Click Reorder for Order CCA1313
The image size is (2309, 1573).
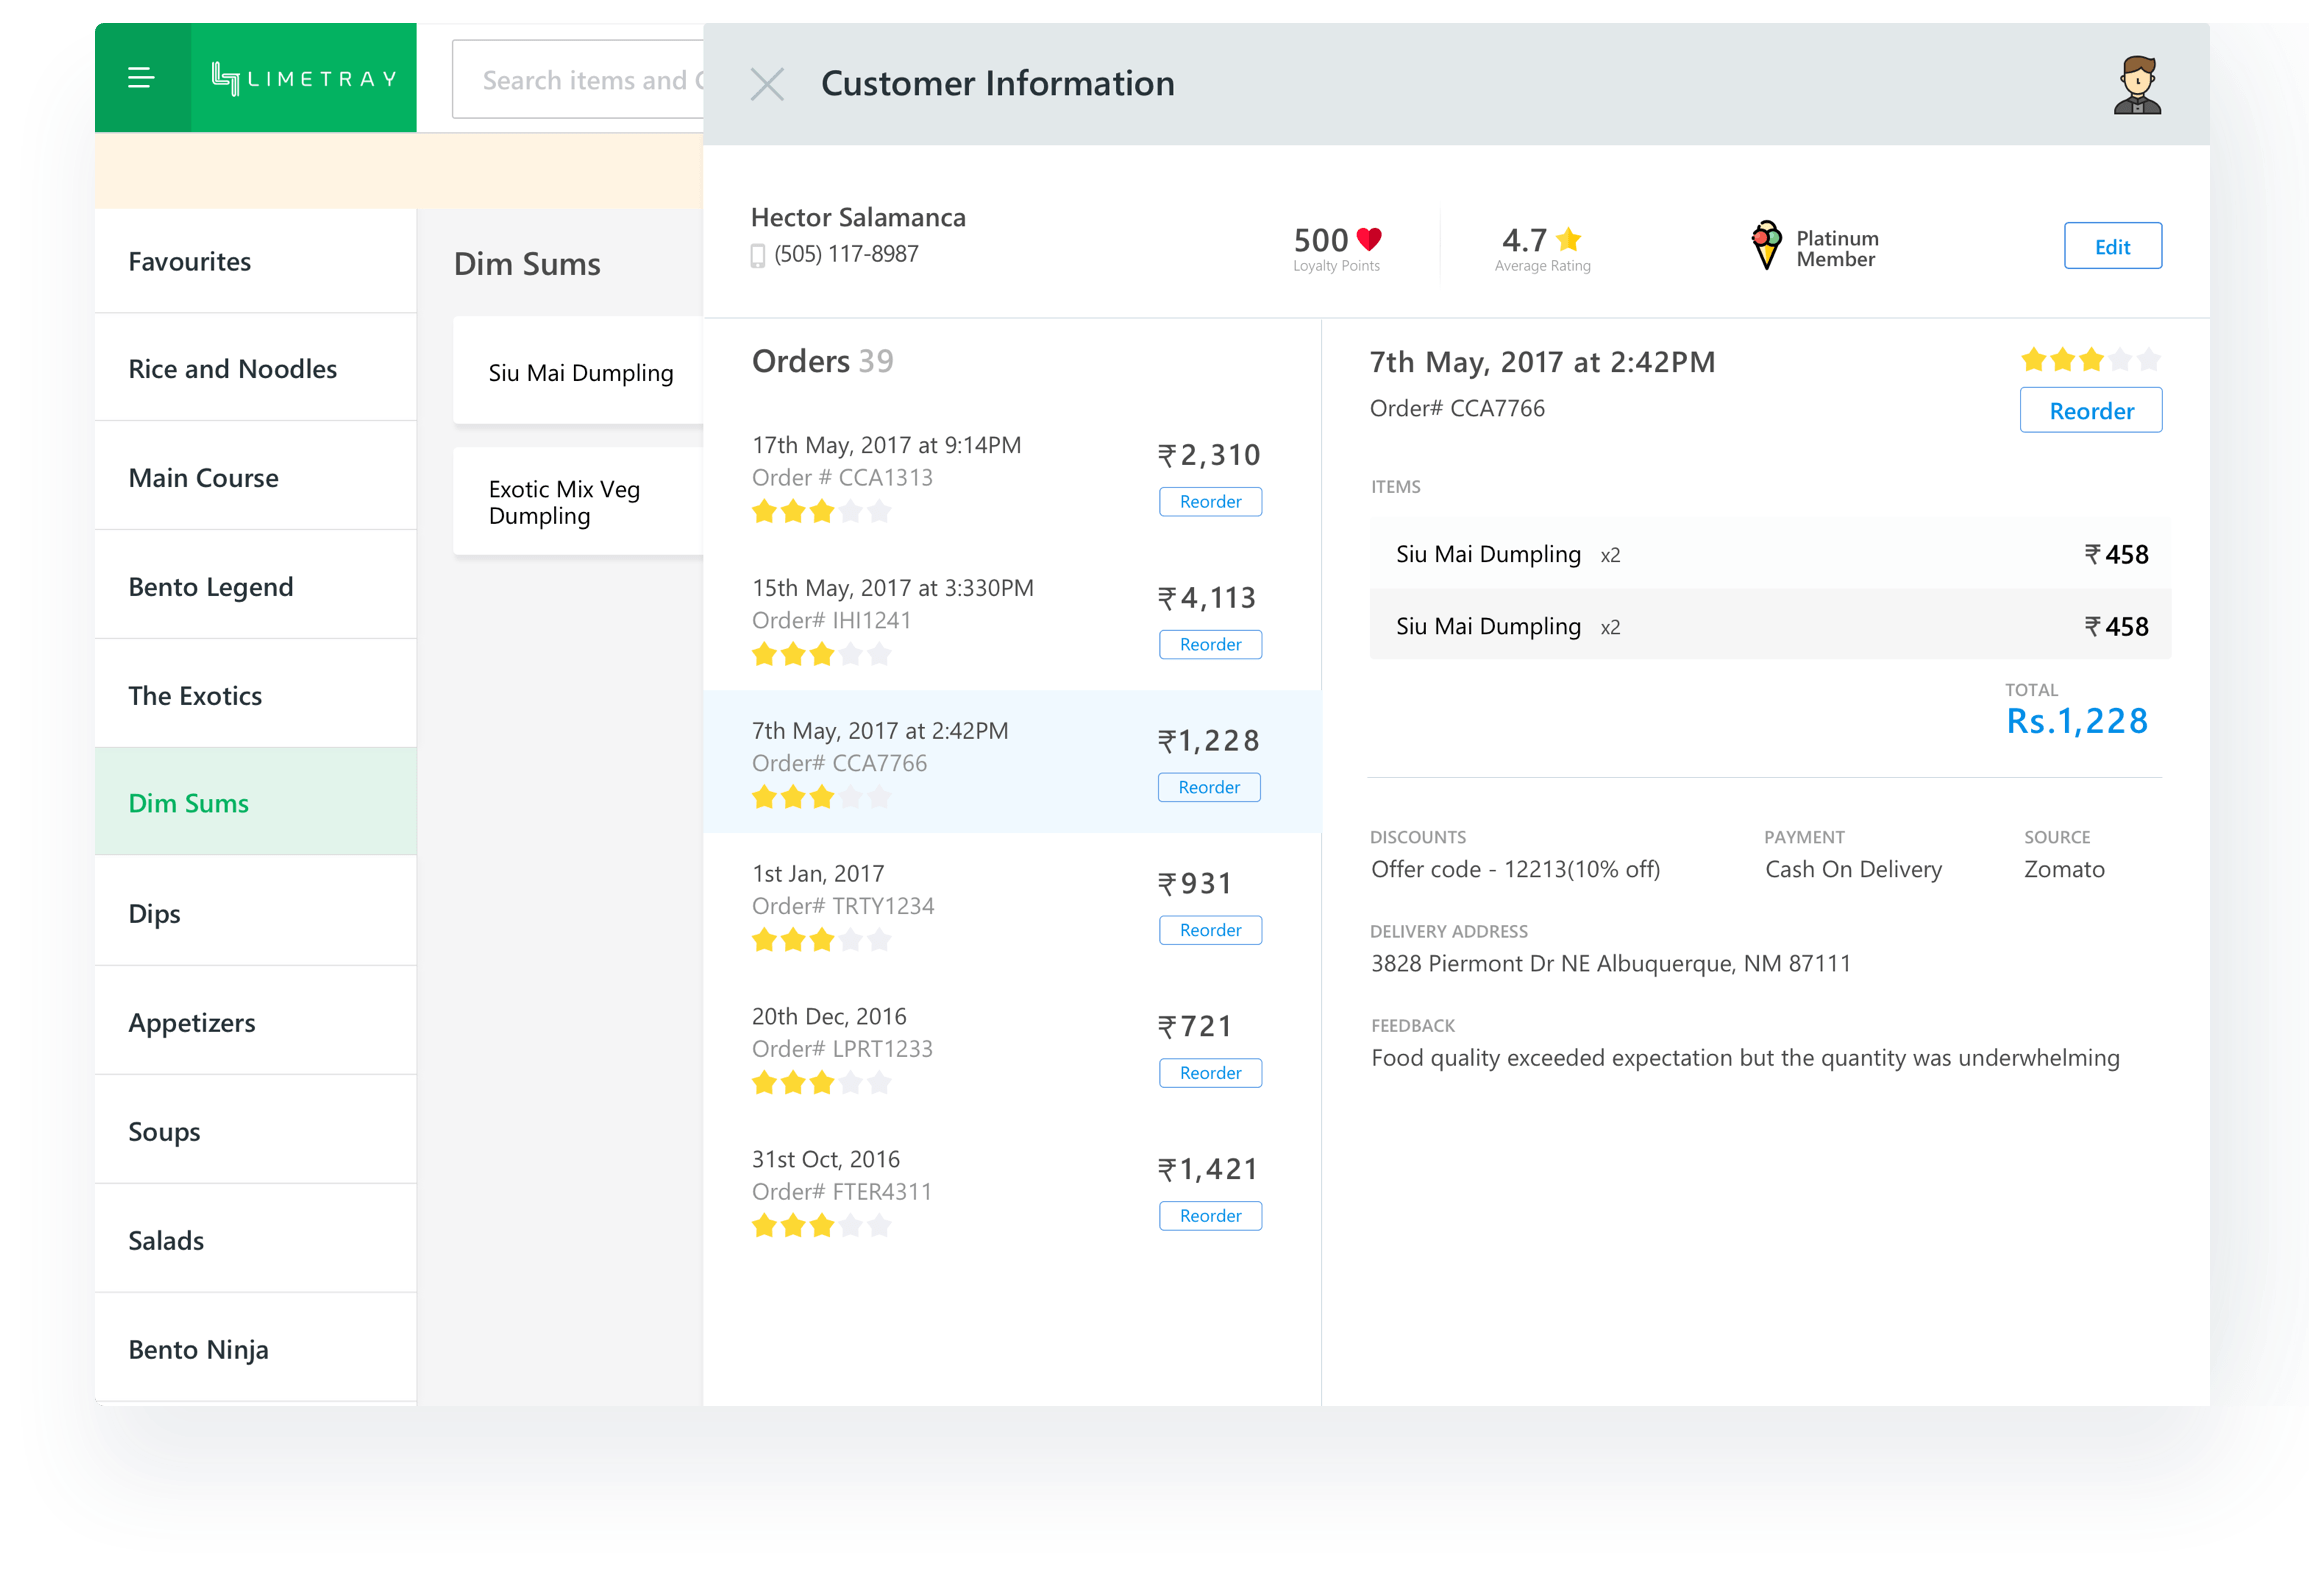[x=1211, y=502]
